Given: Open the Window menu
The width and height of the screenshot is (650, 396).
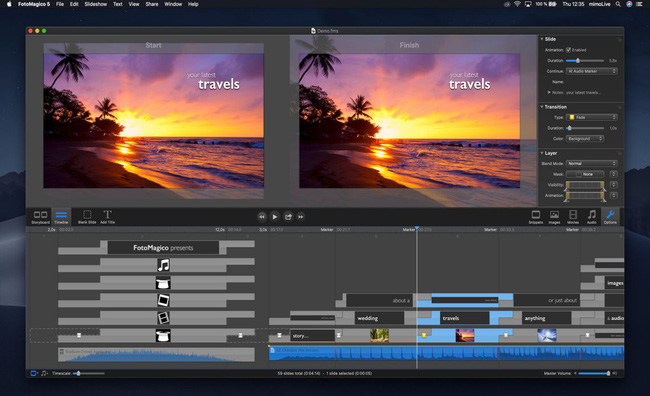Looking at the screenshot, I should pyautogui.click(x=173, y=4).
